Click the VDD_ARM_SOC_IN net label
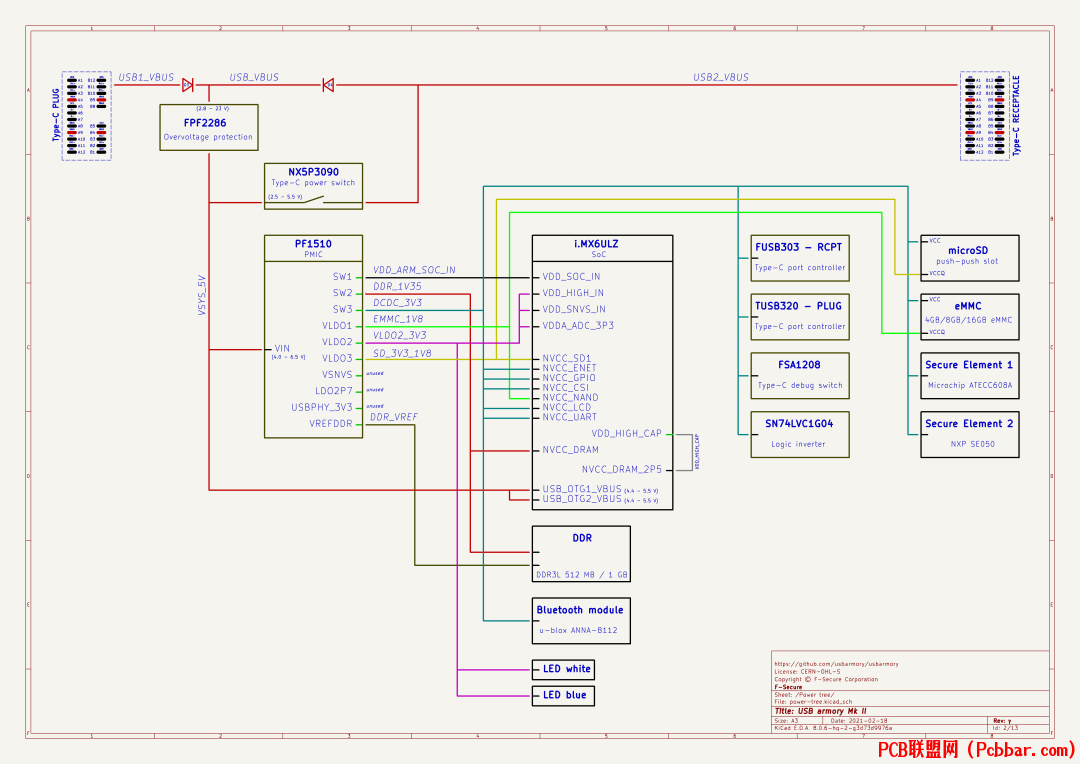The image size is (1080, 764). pos(414,270)
